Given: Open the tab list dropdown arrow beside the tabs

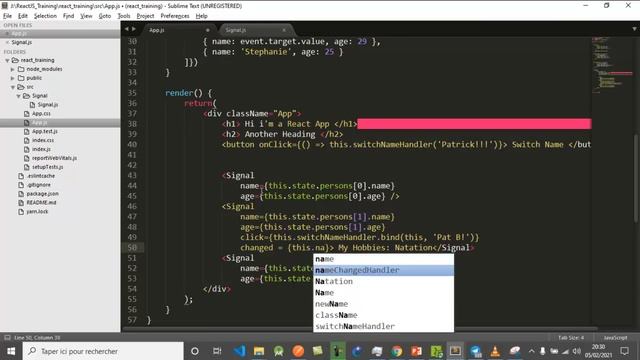Looking at the screenshot, I should (x=634, y=29).
